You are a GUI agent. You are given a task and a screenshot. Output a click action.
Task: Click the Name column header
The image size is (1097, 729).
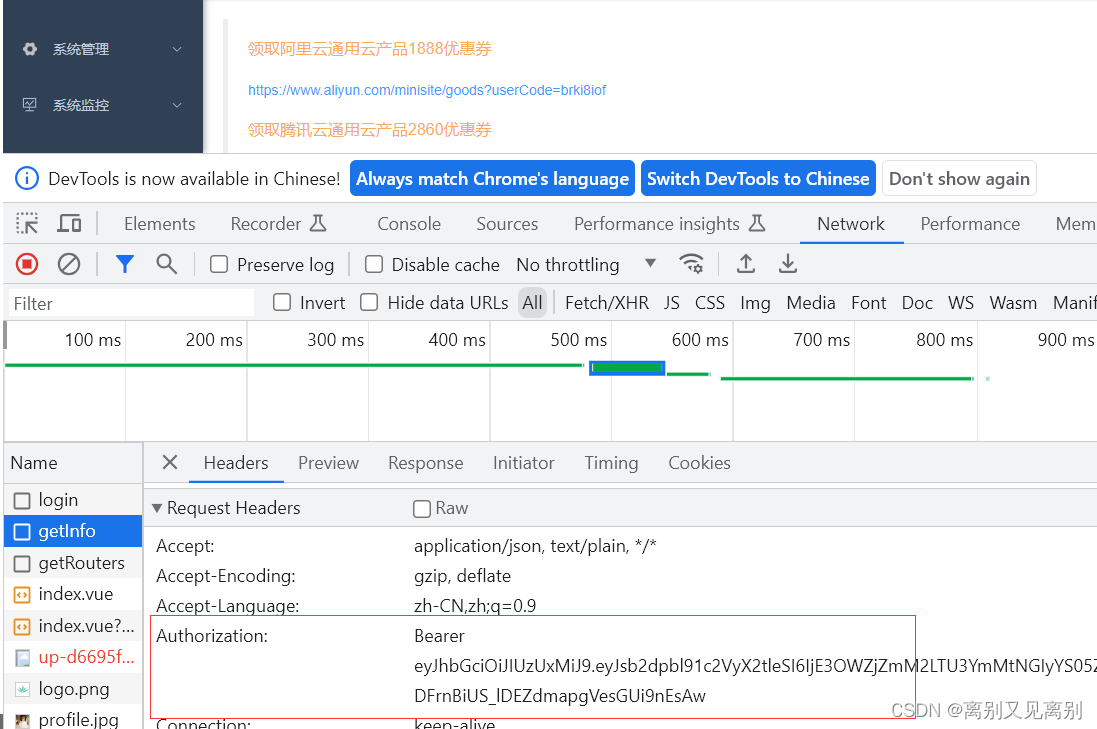coord(73,463)
